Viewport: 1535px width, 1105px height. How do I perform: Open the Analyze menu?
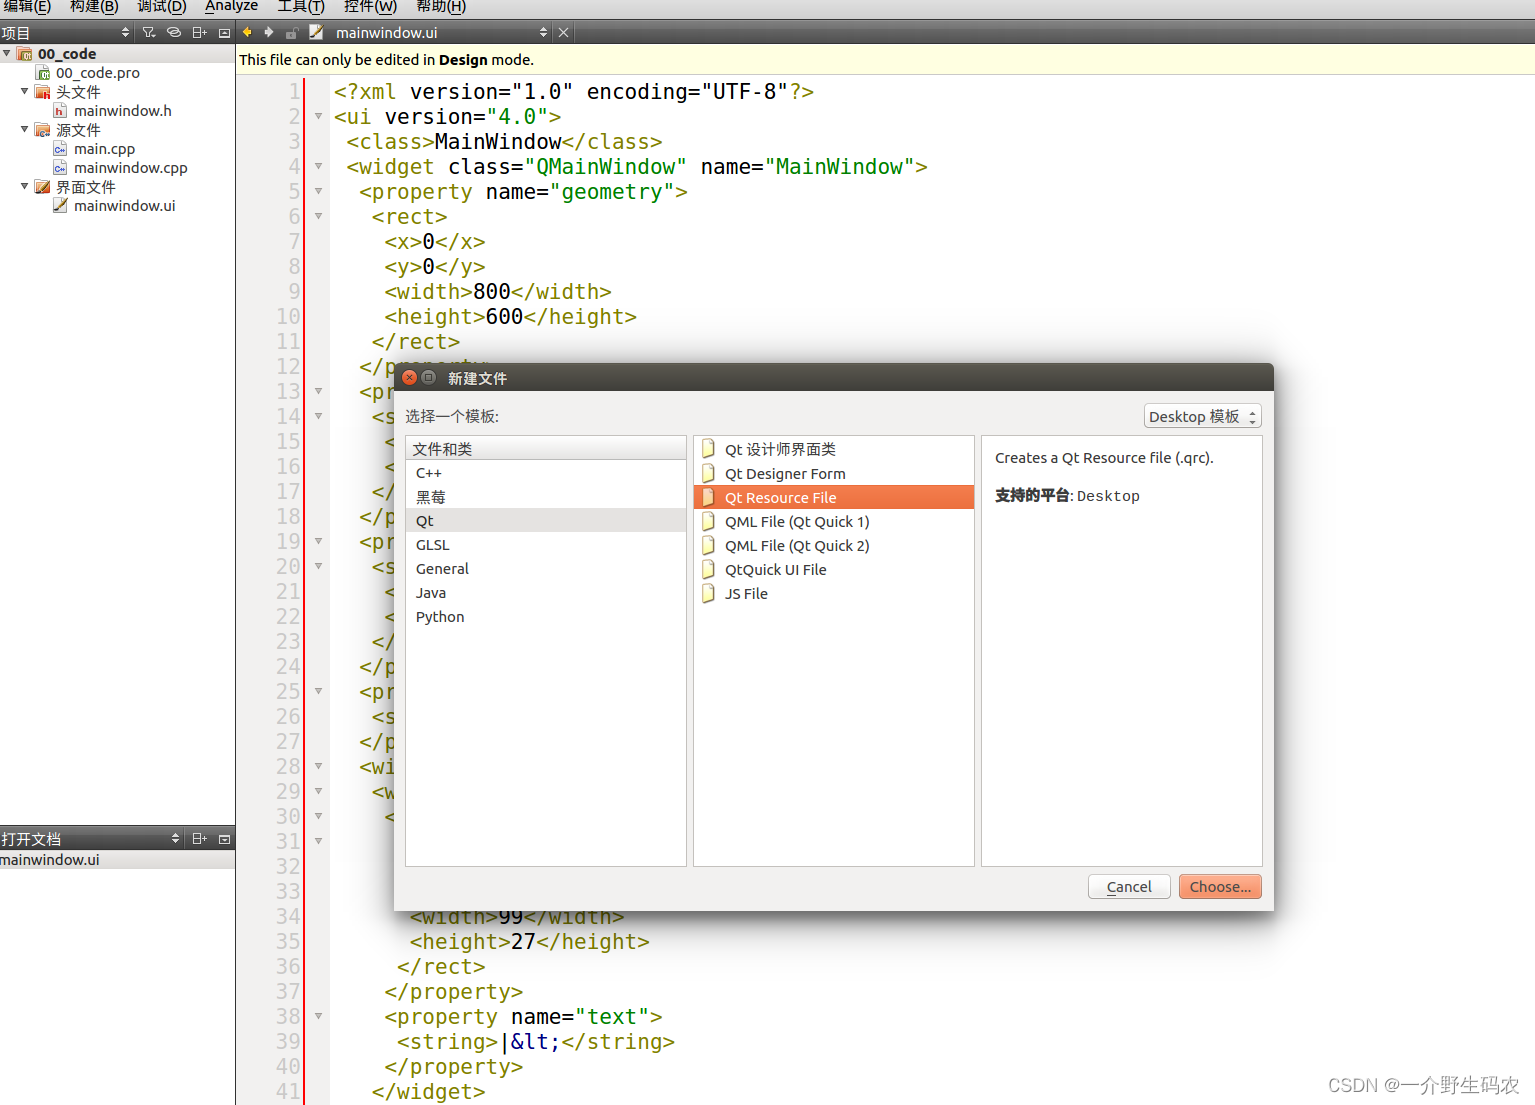232,6
